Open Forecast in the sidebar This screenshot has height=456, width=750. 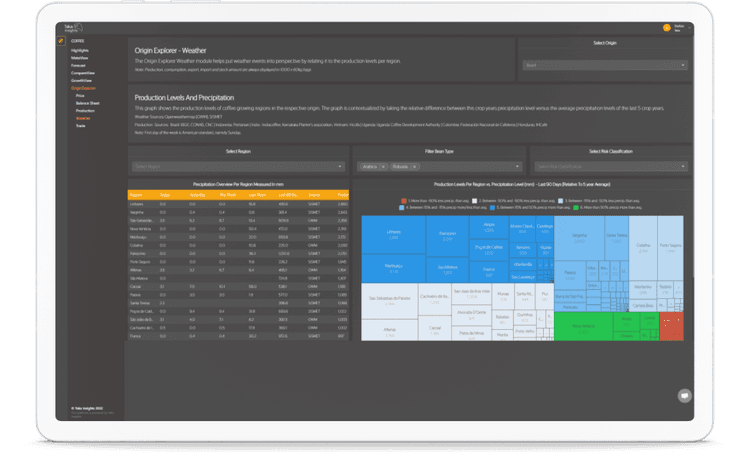click(78, 66)
